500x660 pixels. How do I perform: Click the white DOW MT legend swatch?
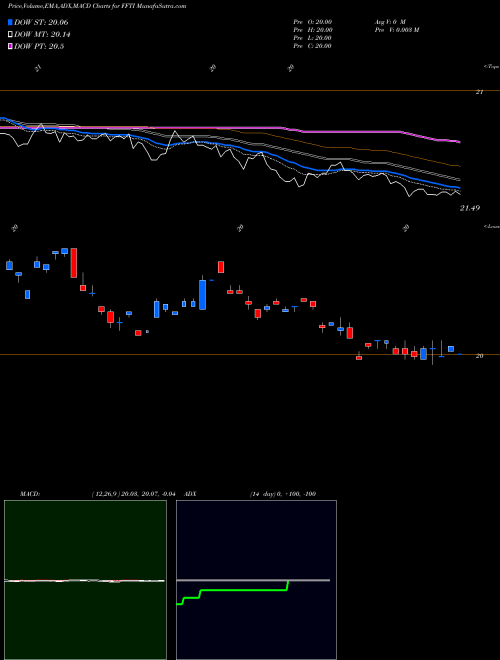point(11,34)
